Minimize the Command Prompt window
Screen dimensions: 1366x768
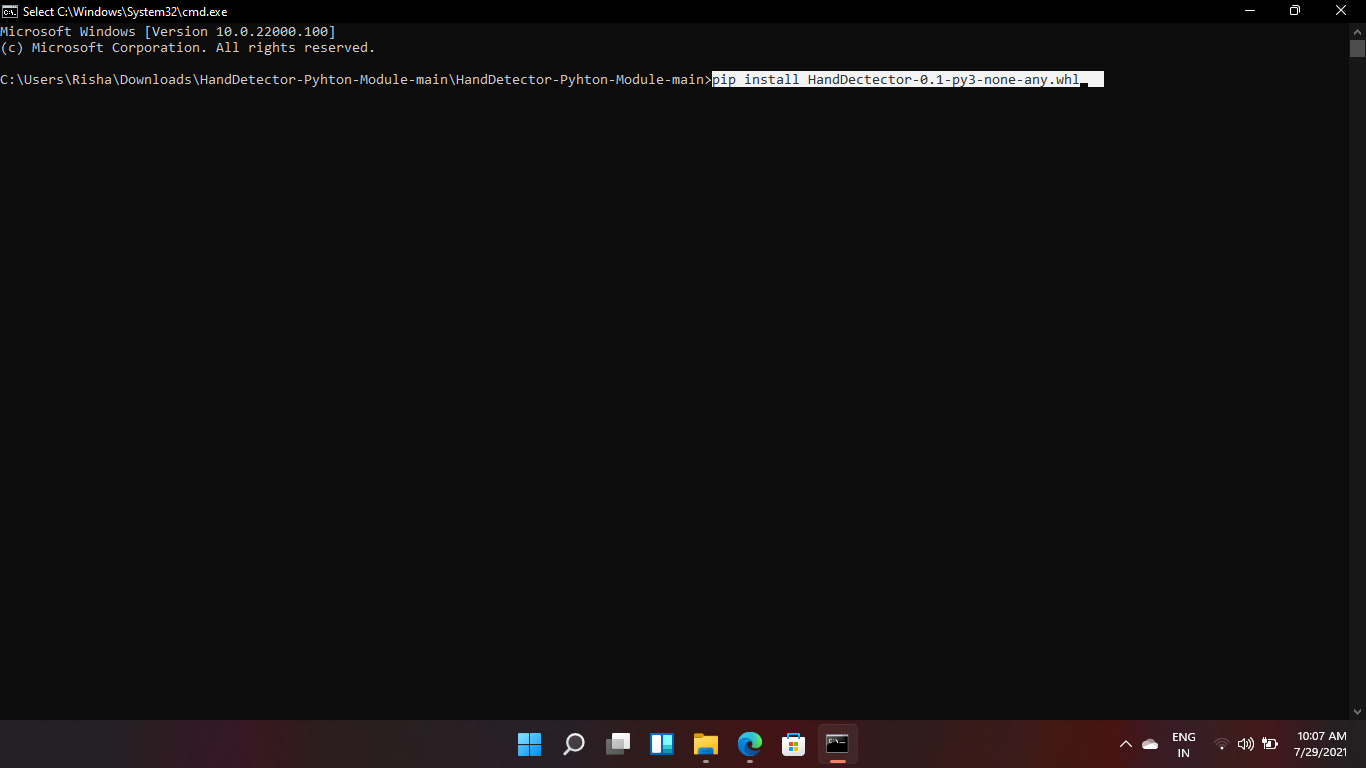tap(1251, 11)
